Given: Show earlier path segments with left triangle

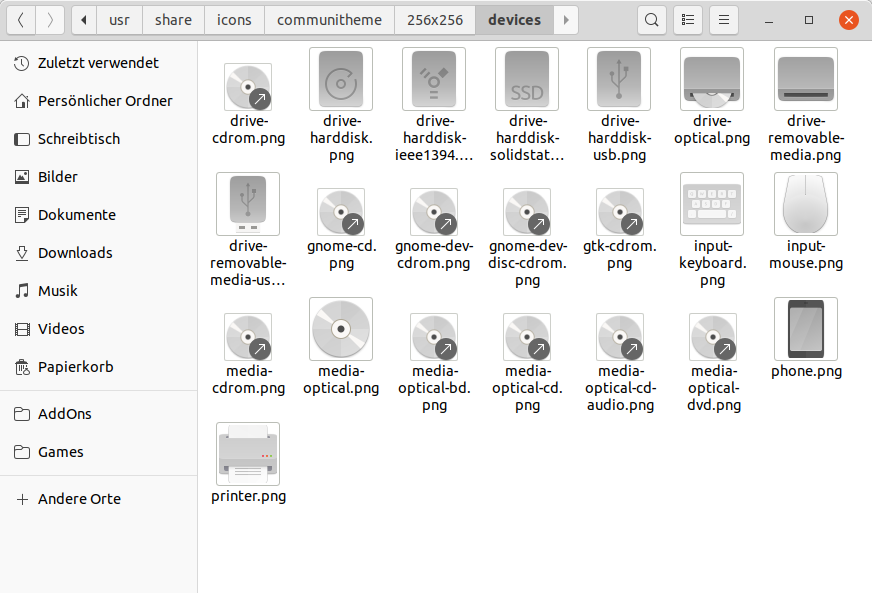Looking at the screenshot, I should click(x=84, y=20).
